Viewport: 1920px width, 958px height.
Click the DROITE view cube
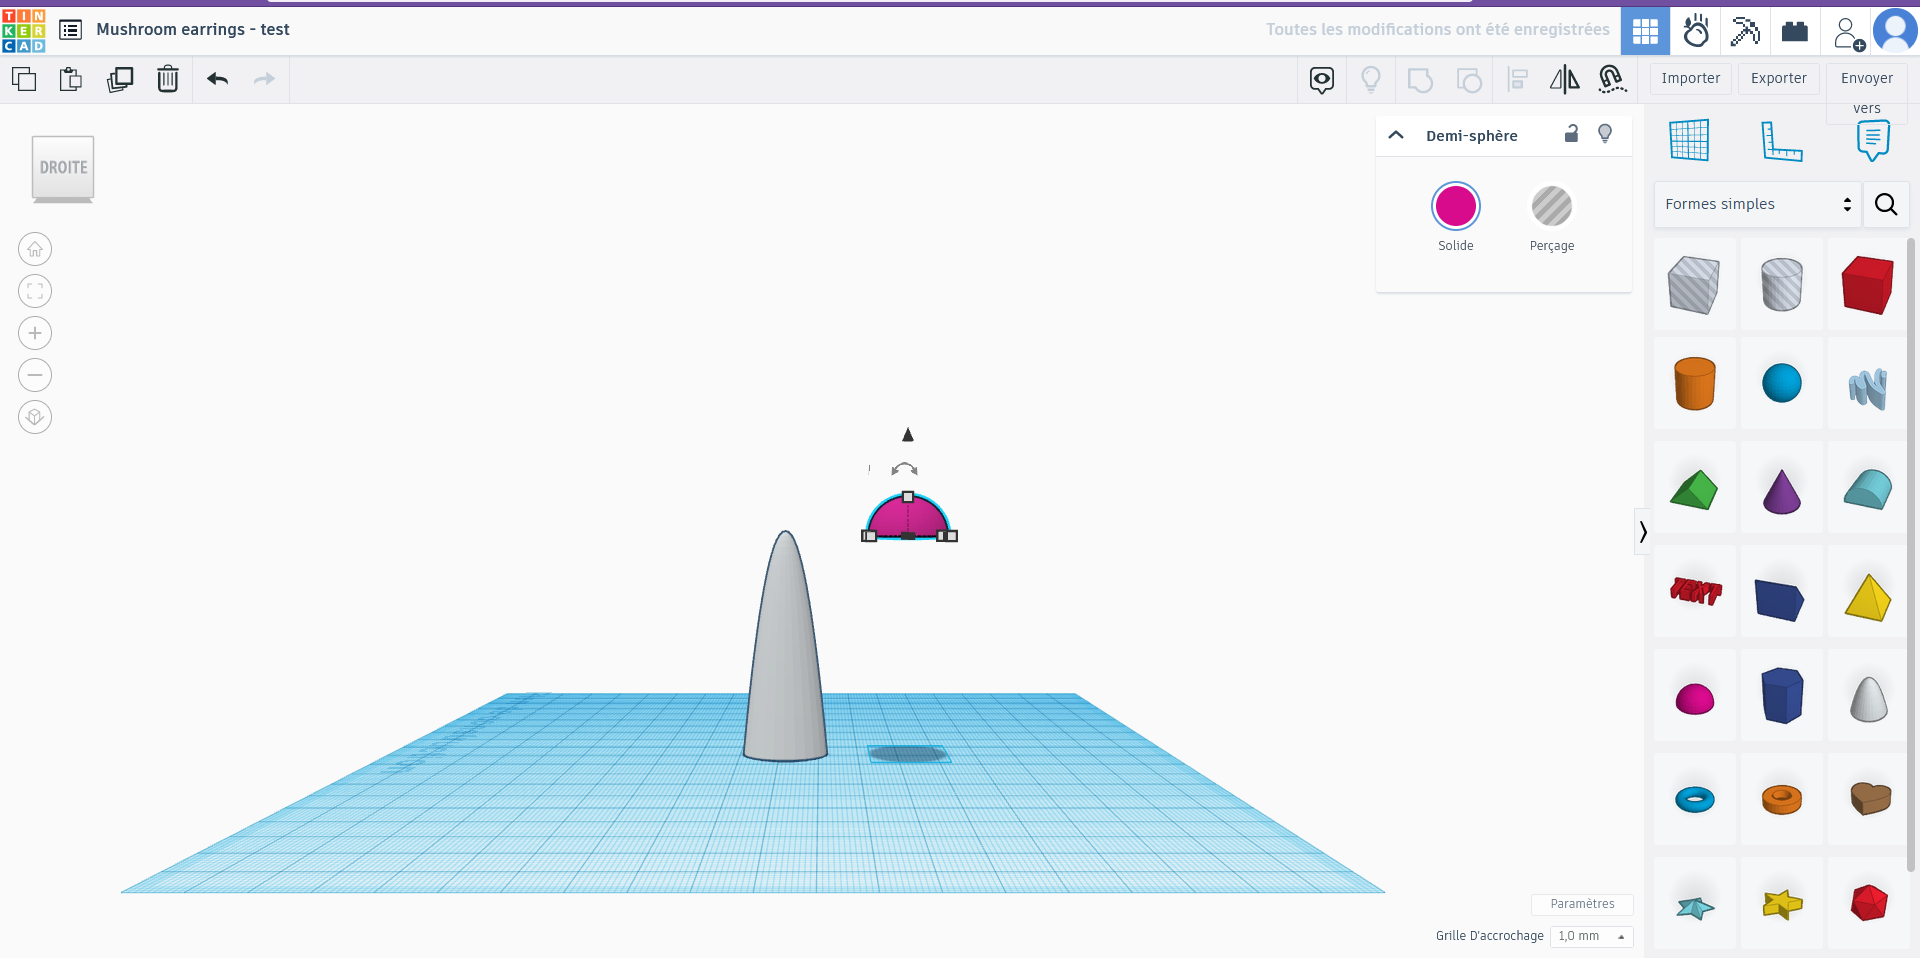click(63, 169)
